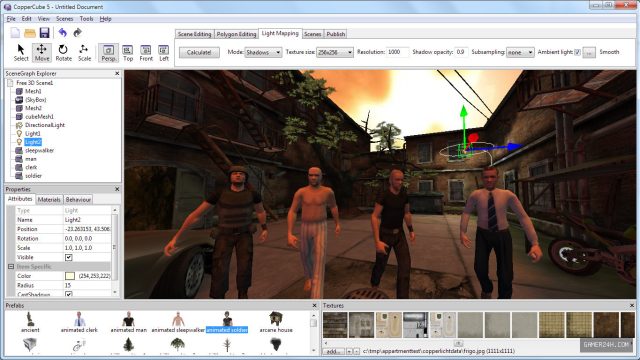
Task: Select the animated man prefab
Action: pyautogui.click(x=129, y=322)
